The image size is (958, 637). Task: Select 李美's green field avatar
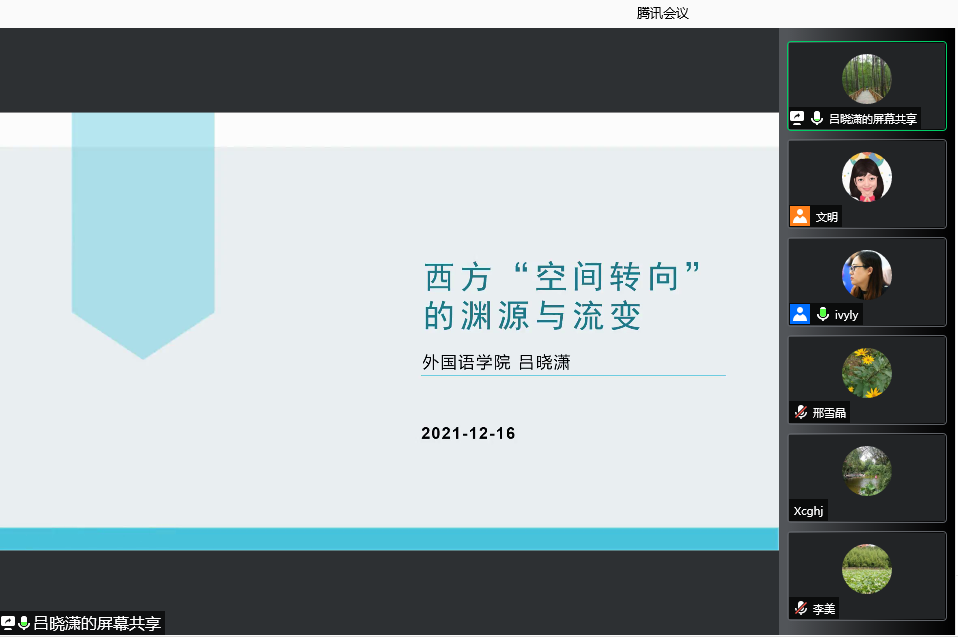click(866, 569)
